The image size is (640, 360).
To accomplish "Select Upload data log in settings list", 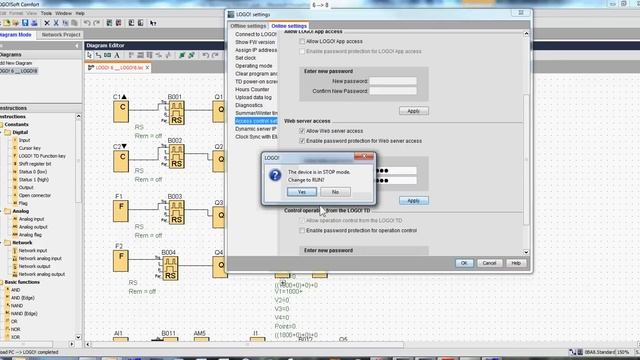I will [x=253, y=98].
